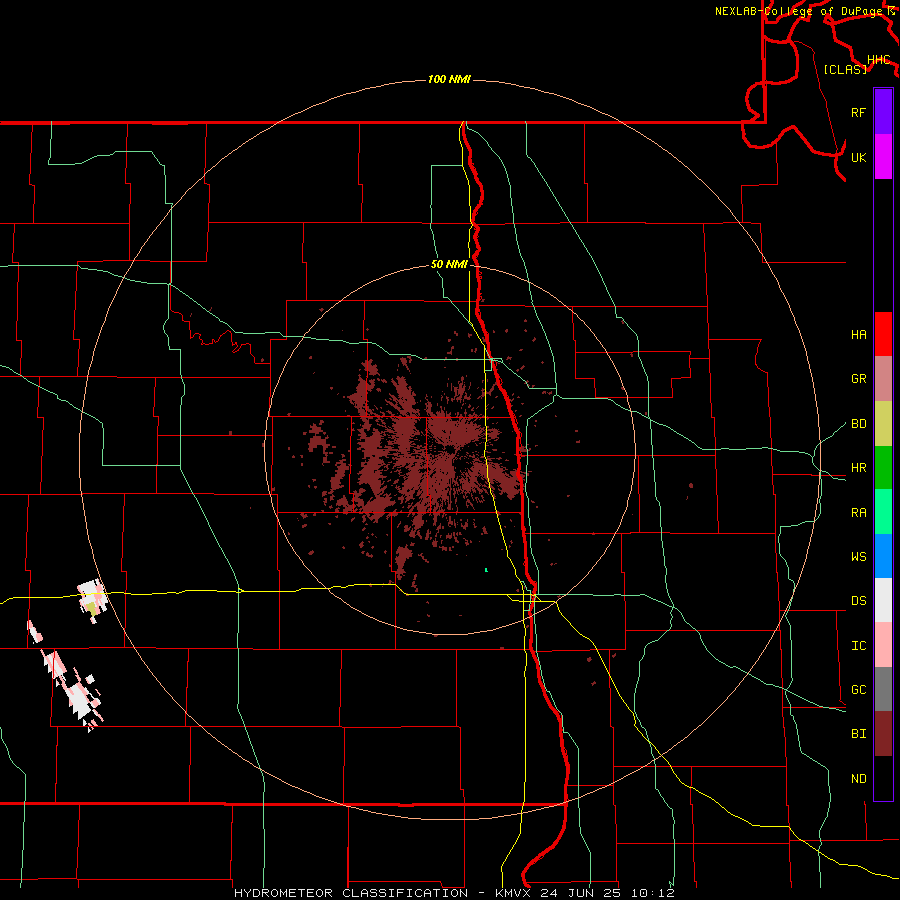This screenshot has width=900, height=900.
Task: Click the HR green legend swatch
Action: [x=883, y=467]
